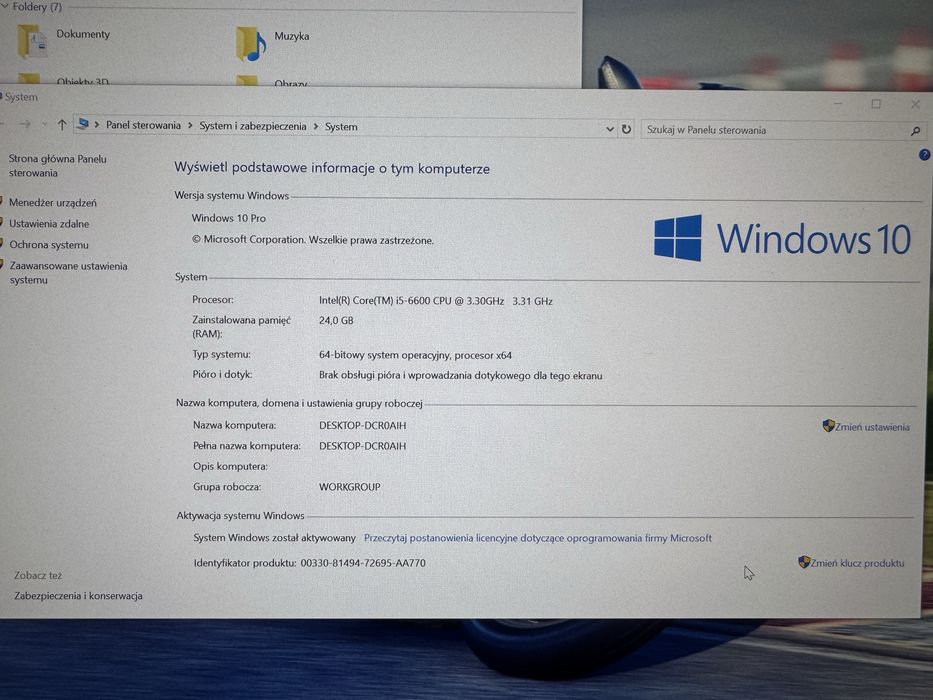Click Zmień ustawienia link text
Viewport: 933px width, 700px height.
(x=872, y=427)
